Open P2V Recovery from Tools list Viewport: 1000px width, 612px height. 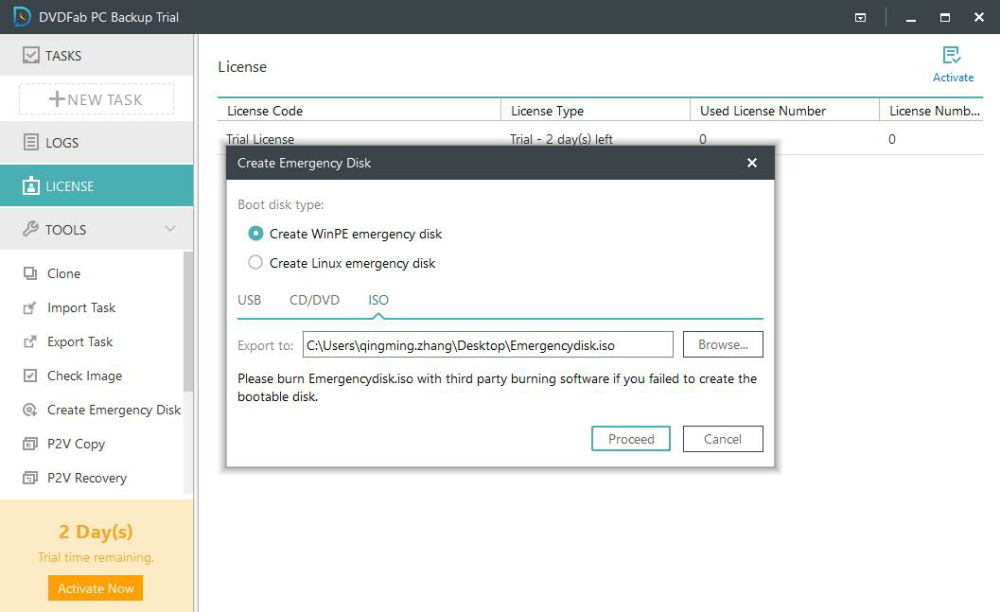pos(87,477)
